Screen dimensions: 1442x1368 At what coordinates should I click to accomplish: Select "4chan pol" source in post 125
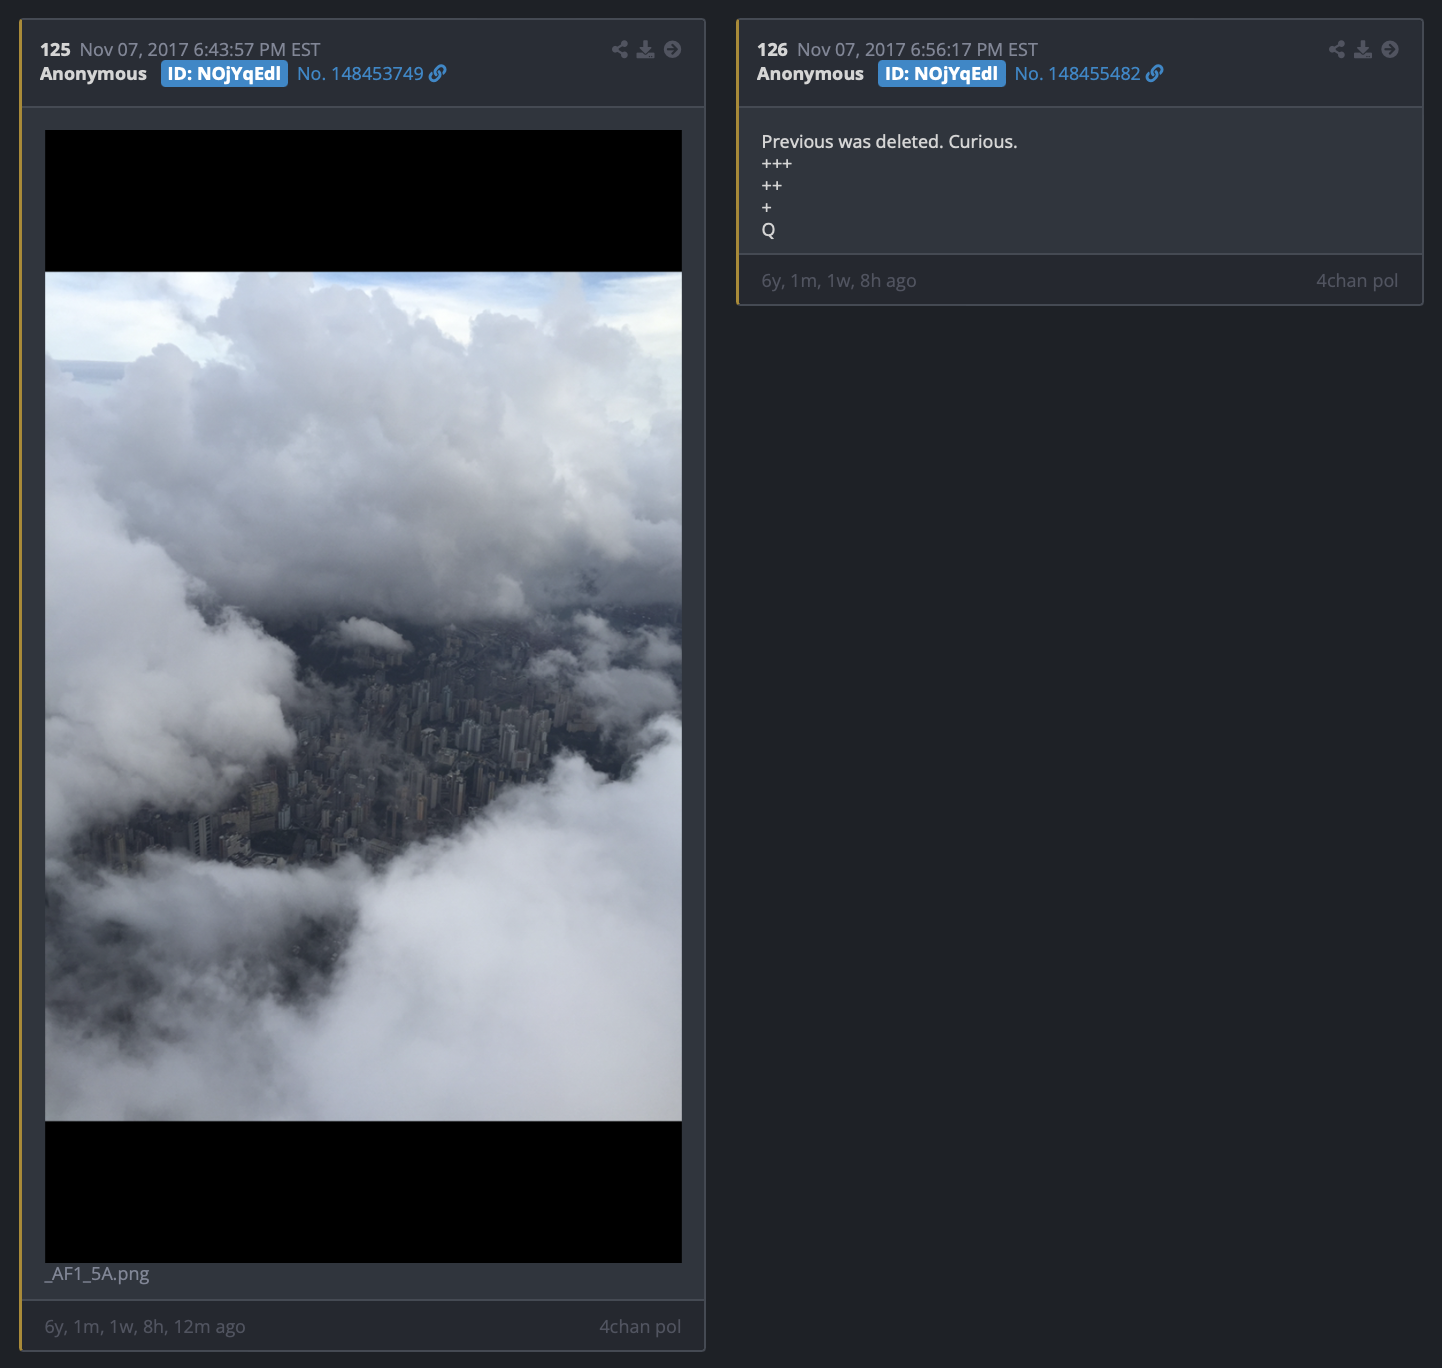pos(640,1327)
